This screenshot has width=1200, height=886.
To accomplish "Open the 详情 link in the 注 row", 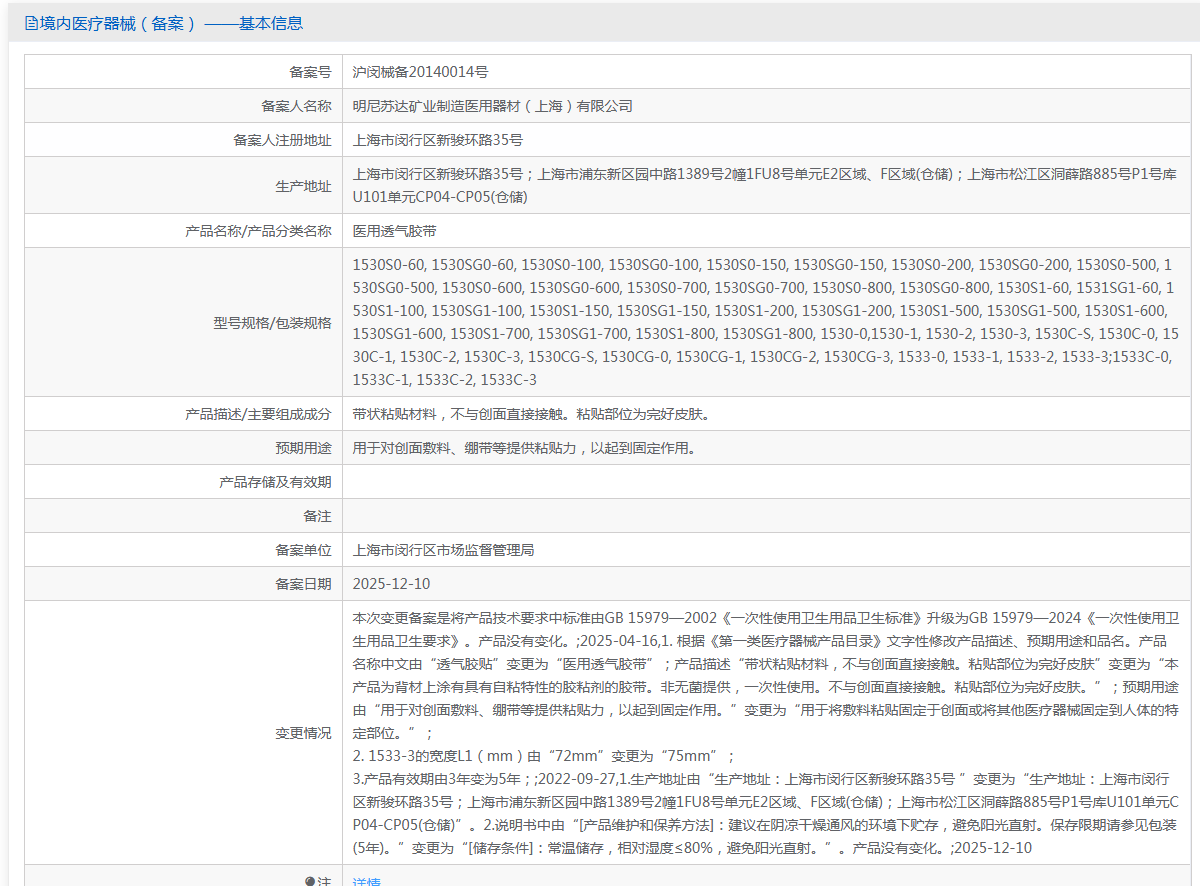I will click(367, 882).
